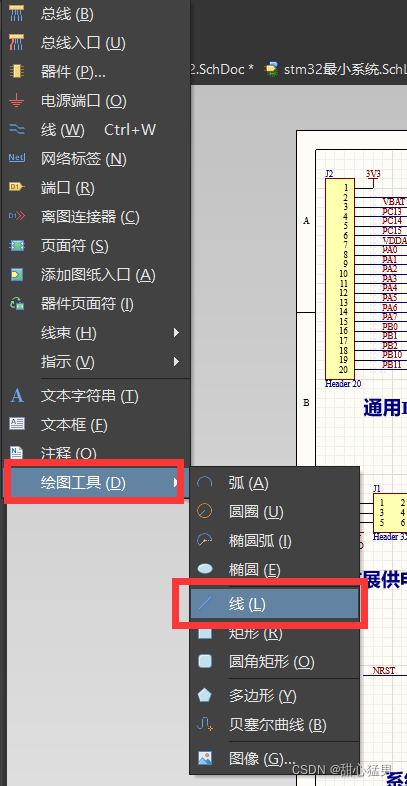
Task: Click the Image (图像) picture icon
Action: [205, 758]
